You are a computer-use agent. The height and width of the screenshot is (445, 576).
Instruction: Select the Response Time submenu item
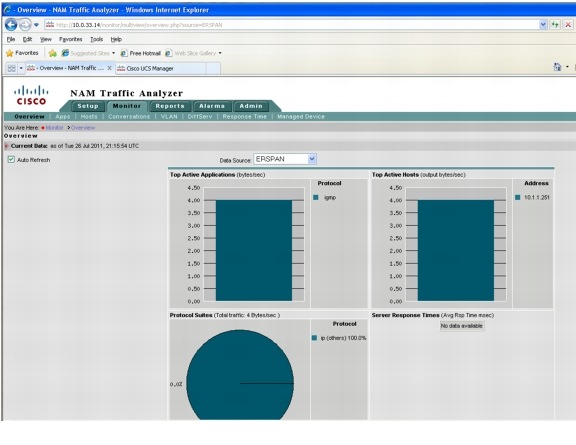244,117
